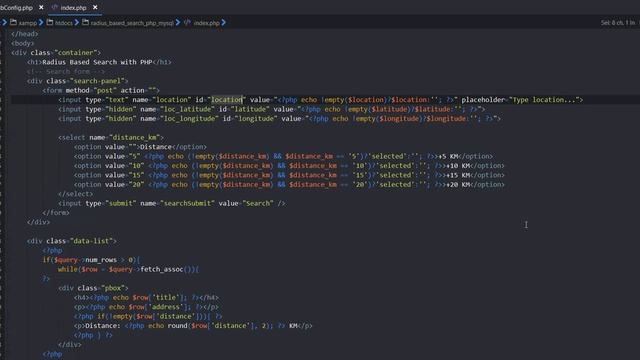Close the index.php tab
The height and width of the screenshot is (360, 640).
[95, 7]
